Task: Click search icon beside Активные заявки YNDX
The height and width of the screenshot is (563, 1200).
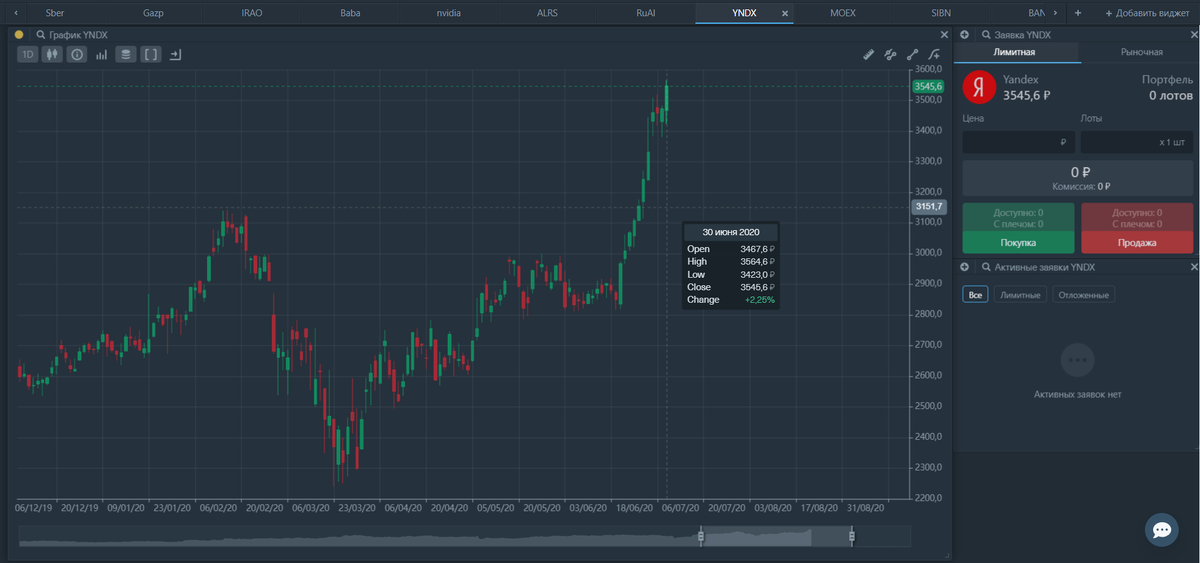Action: pyautogui.click(x=985, y=267)
